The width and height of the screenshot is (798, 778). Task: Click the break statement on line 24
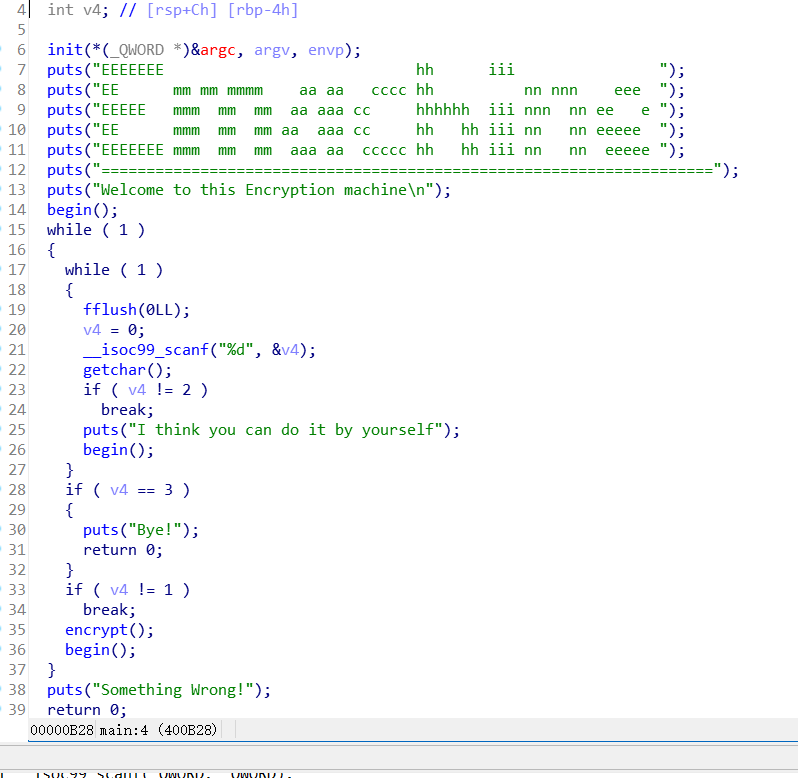(127, 410)
